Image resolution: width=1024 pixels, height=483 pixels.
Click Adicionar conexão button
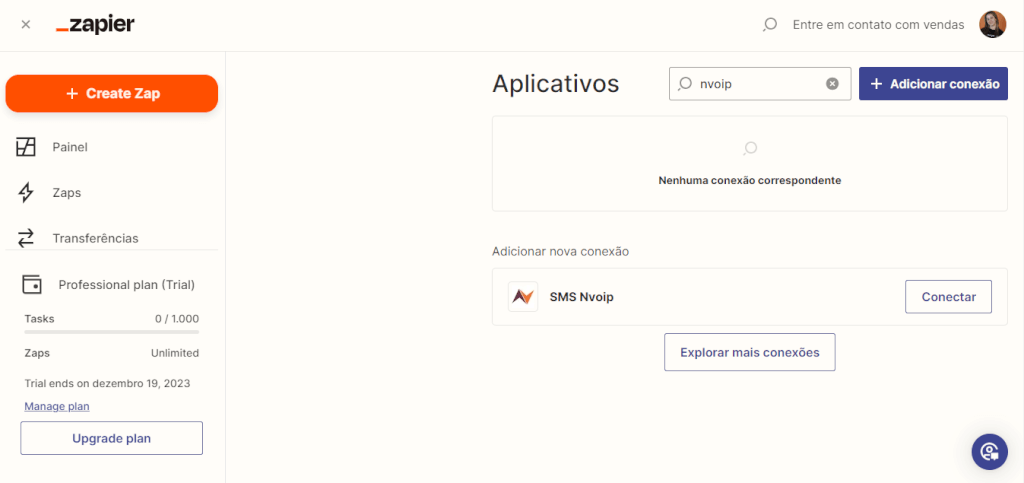click(x=933, y=84)
